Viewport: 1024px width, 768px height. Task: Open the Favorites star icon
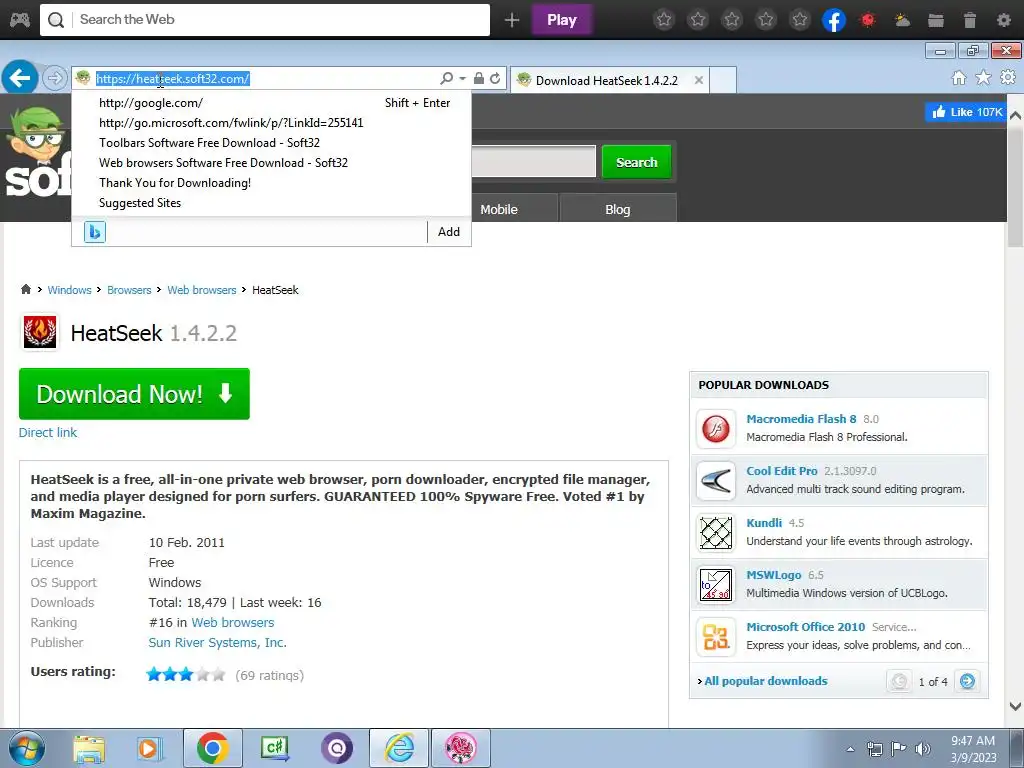point(983,78)
